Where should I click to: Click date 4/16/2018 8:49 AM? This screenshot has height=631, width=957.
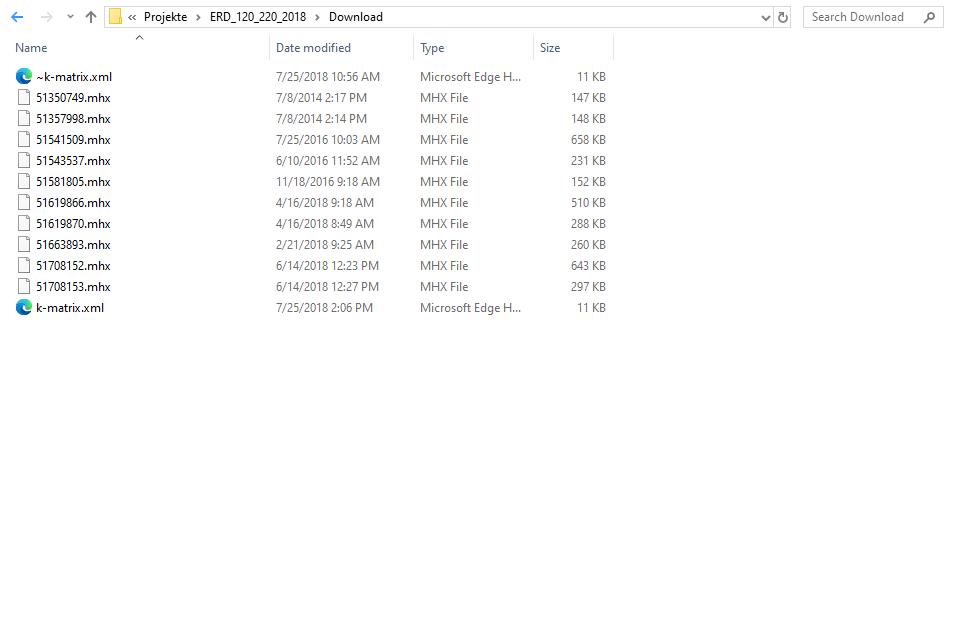pyautogui.click(x=325, y=224)
